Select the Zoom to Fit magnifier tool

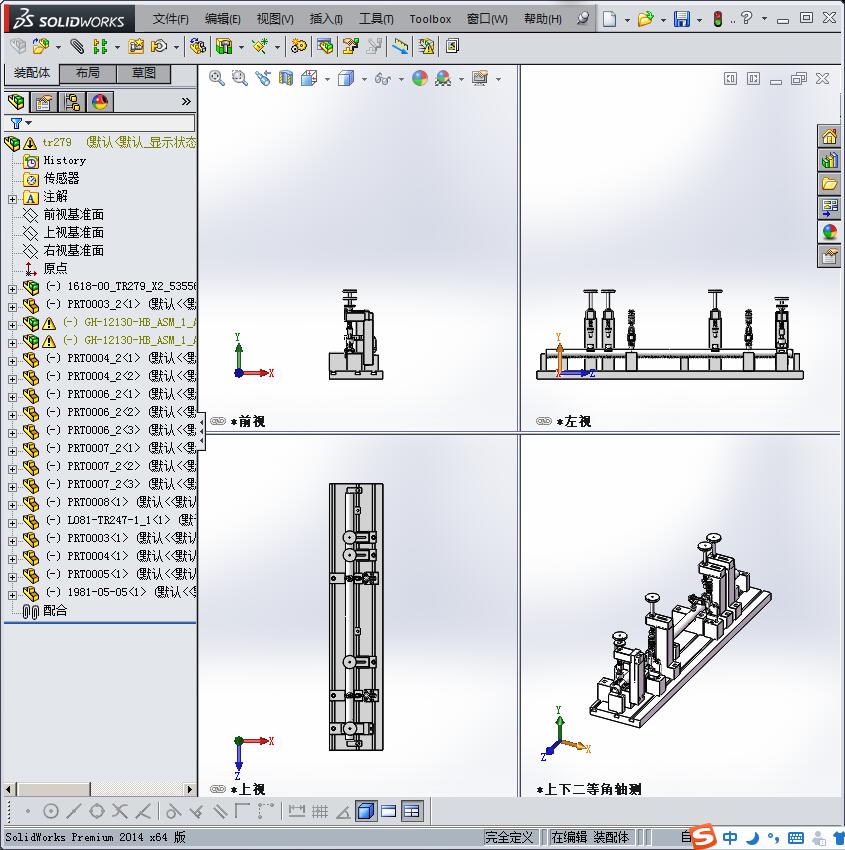pos(216,78)
